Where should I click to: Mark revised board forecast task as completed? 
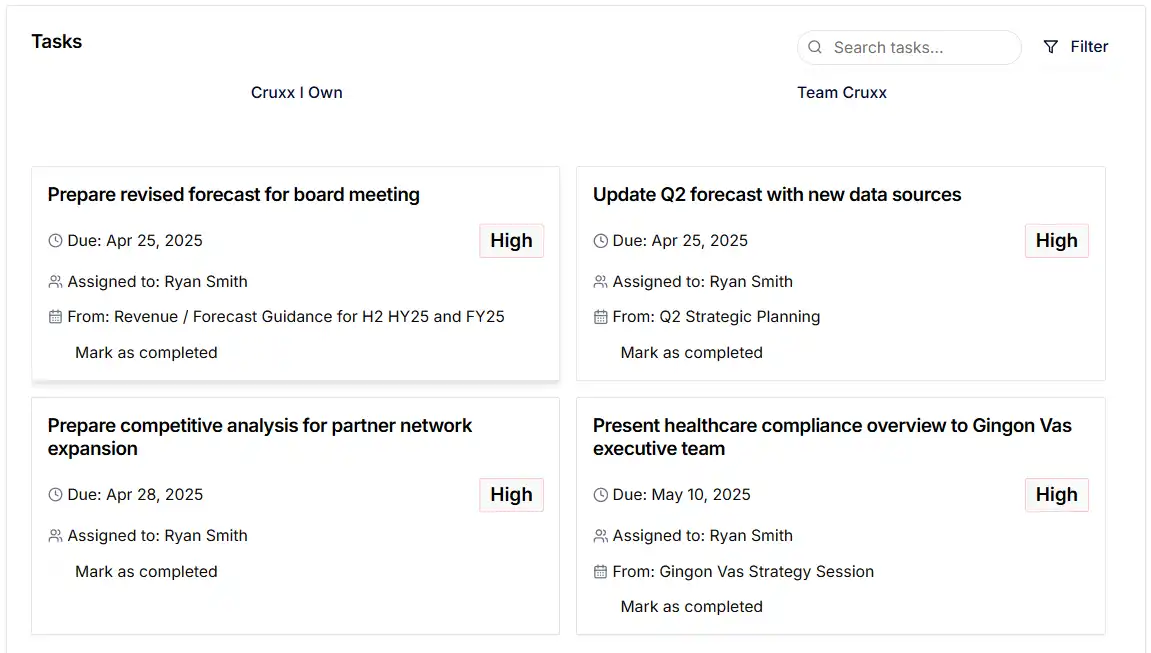(x=145, y=353)
